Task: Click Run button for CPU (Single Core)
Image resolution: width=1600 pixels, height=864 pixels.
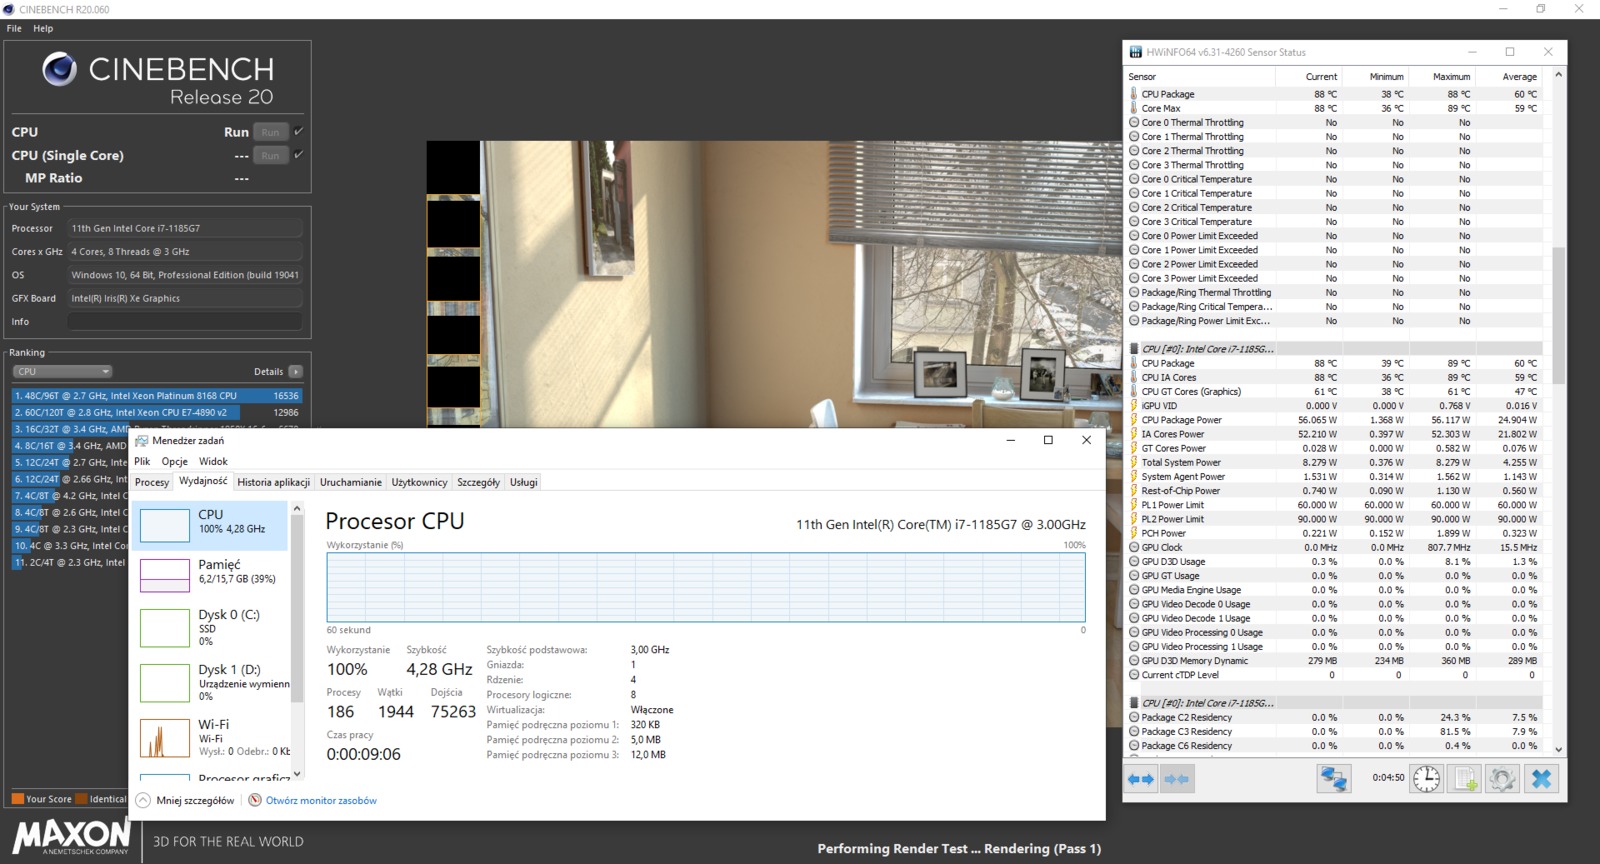Action: point(270,155)
